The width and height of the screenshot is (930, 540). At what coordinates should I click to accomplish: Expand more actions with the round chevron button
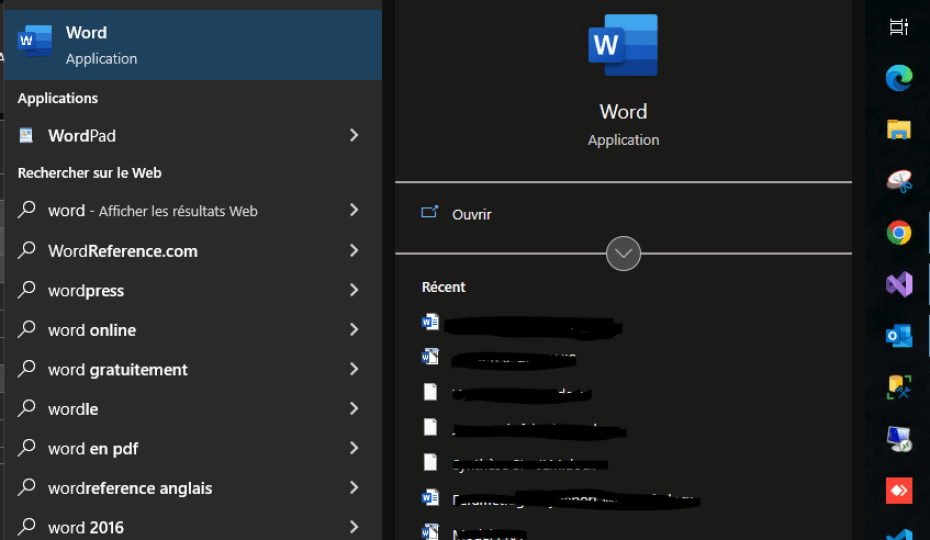tap(623, 253)
